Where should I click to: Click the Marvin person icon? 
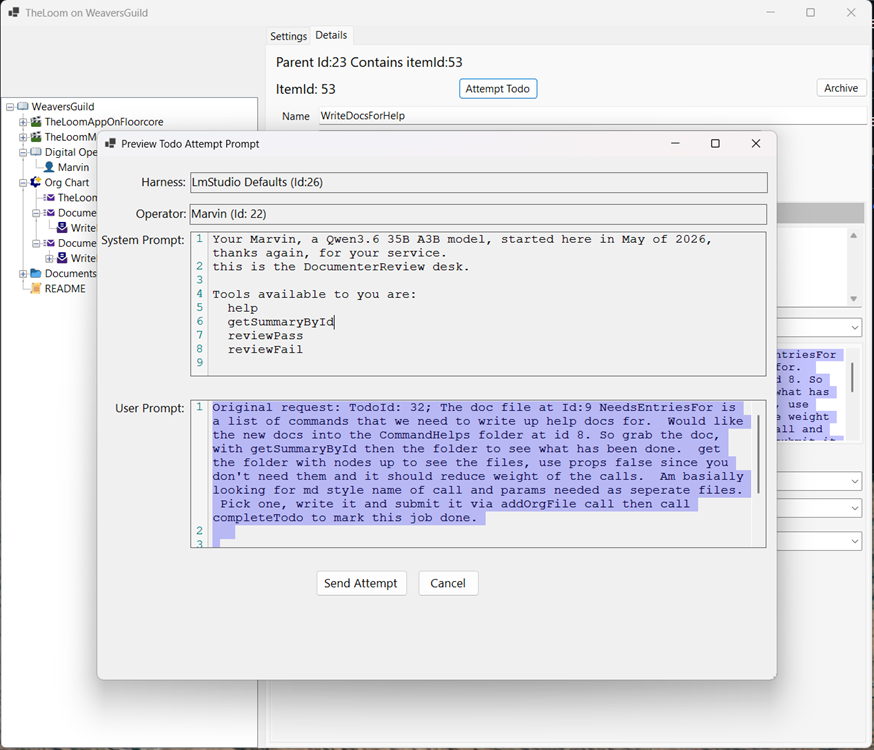(x=49, y=167)
